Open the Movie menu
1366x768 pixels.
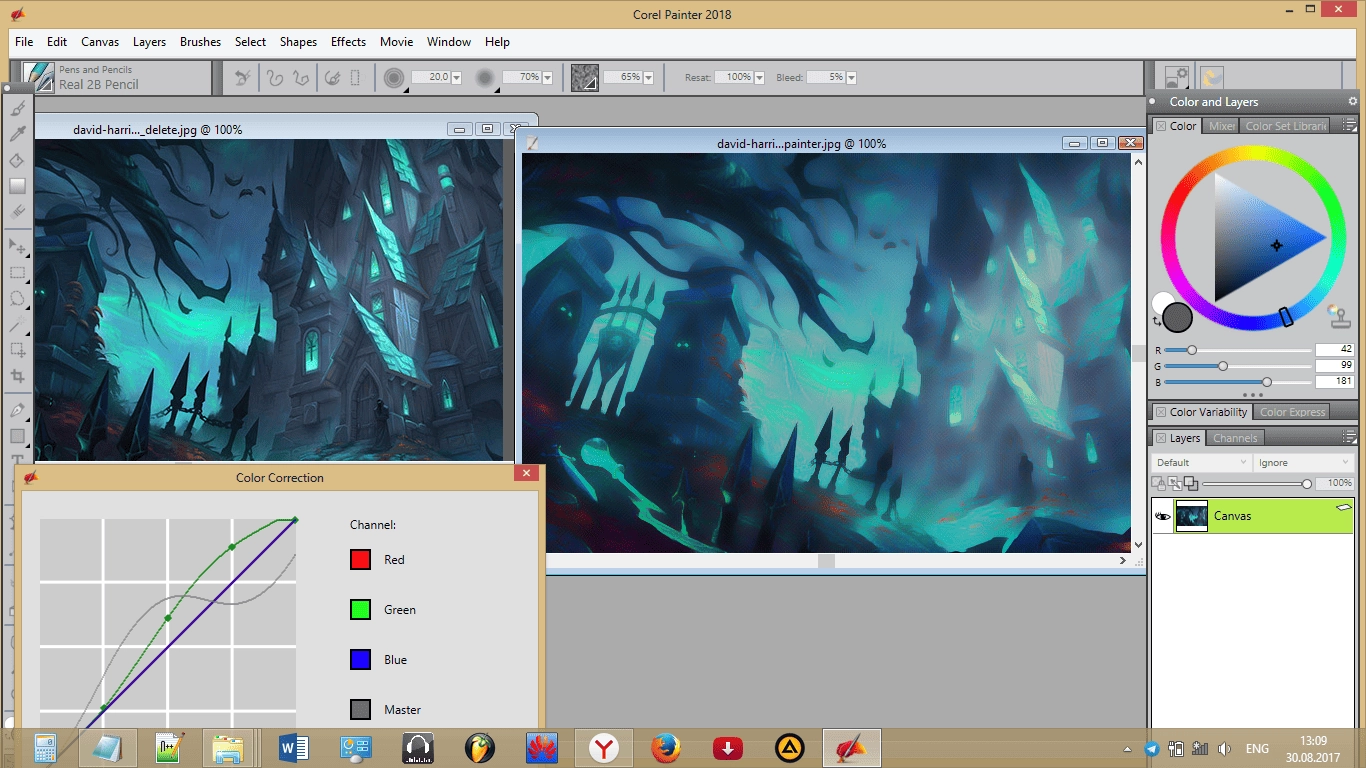(396, 42)
